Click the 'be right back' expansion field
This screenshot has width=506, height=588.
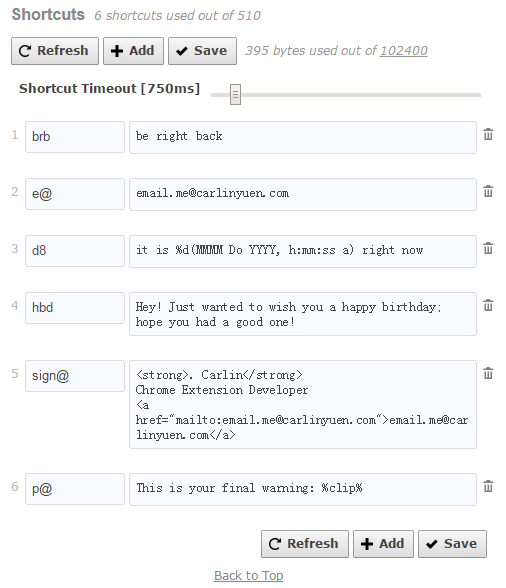303,137
